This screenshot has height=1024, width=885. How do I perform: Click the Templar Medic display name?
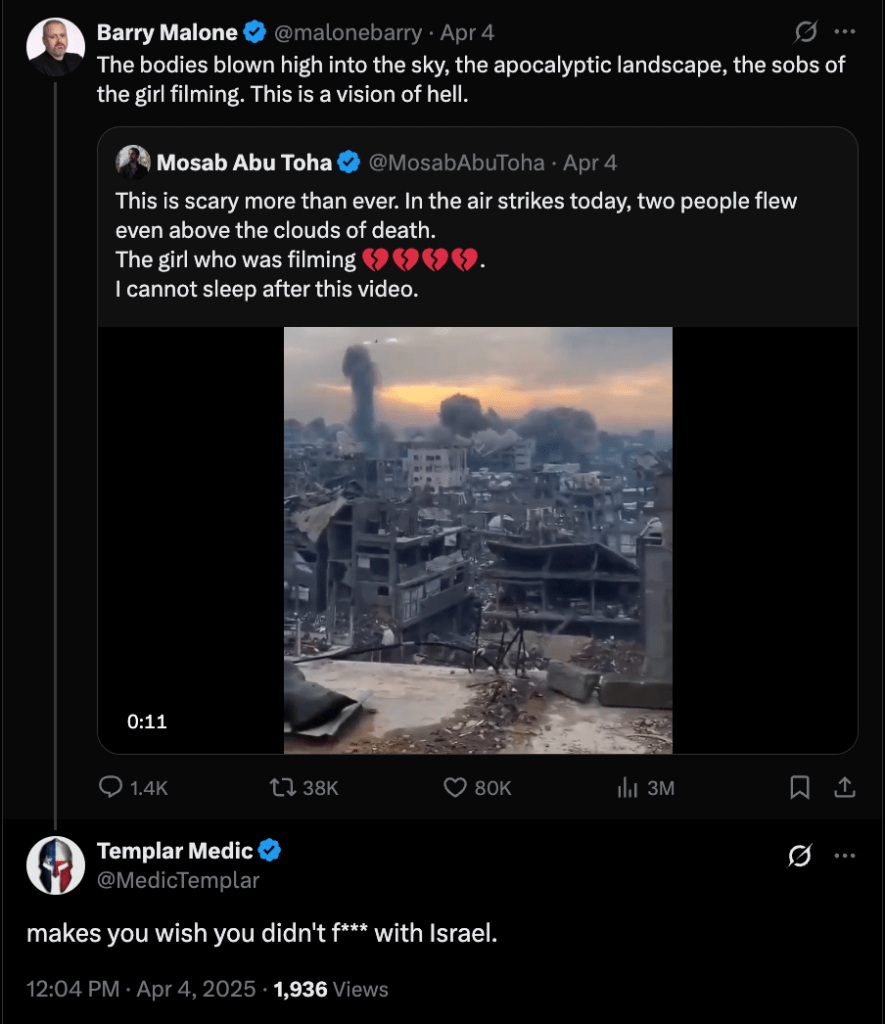point(175,851)
